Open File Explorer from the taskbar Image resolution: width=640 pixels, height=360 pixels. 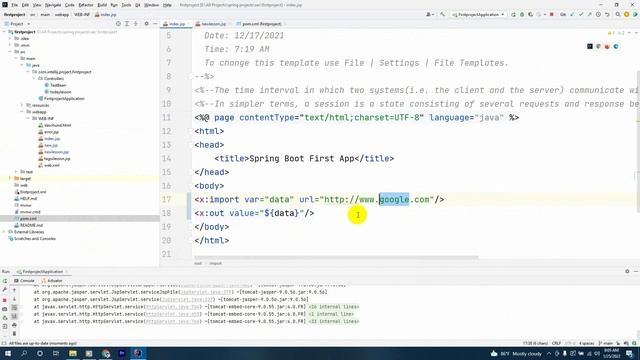pos(73,353)
